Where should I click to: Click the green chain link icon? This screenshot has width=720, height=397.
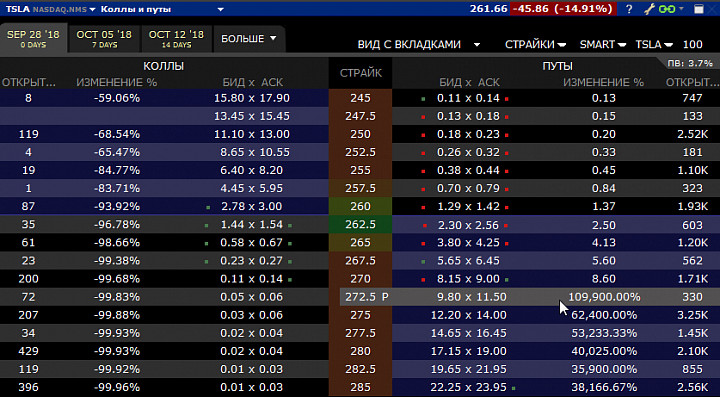[667, 9]
